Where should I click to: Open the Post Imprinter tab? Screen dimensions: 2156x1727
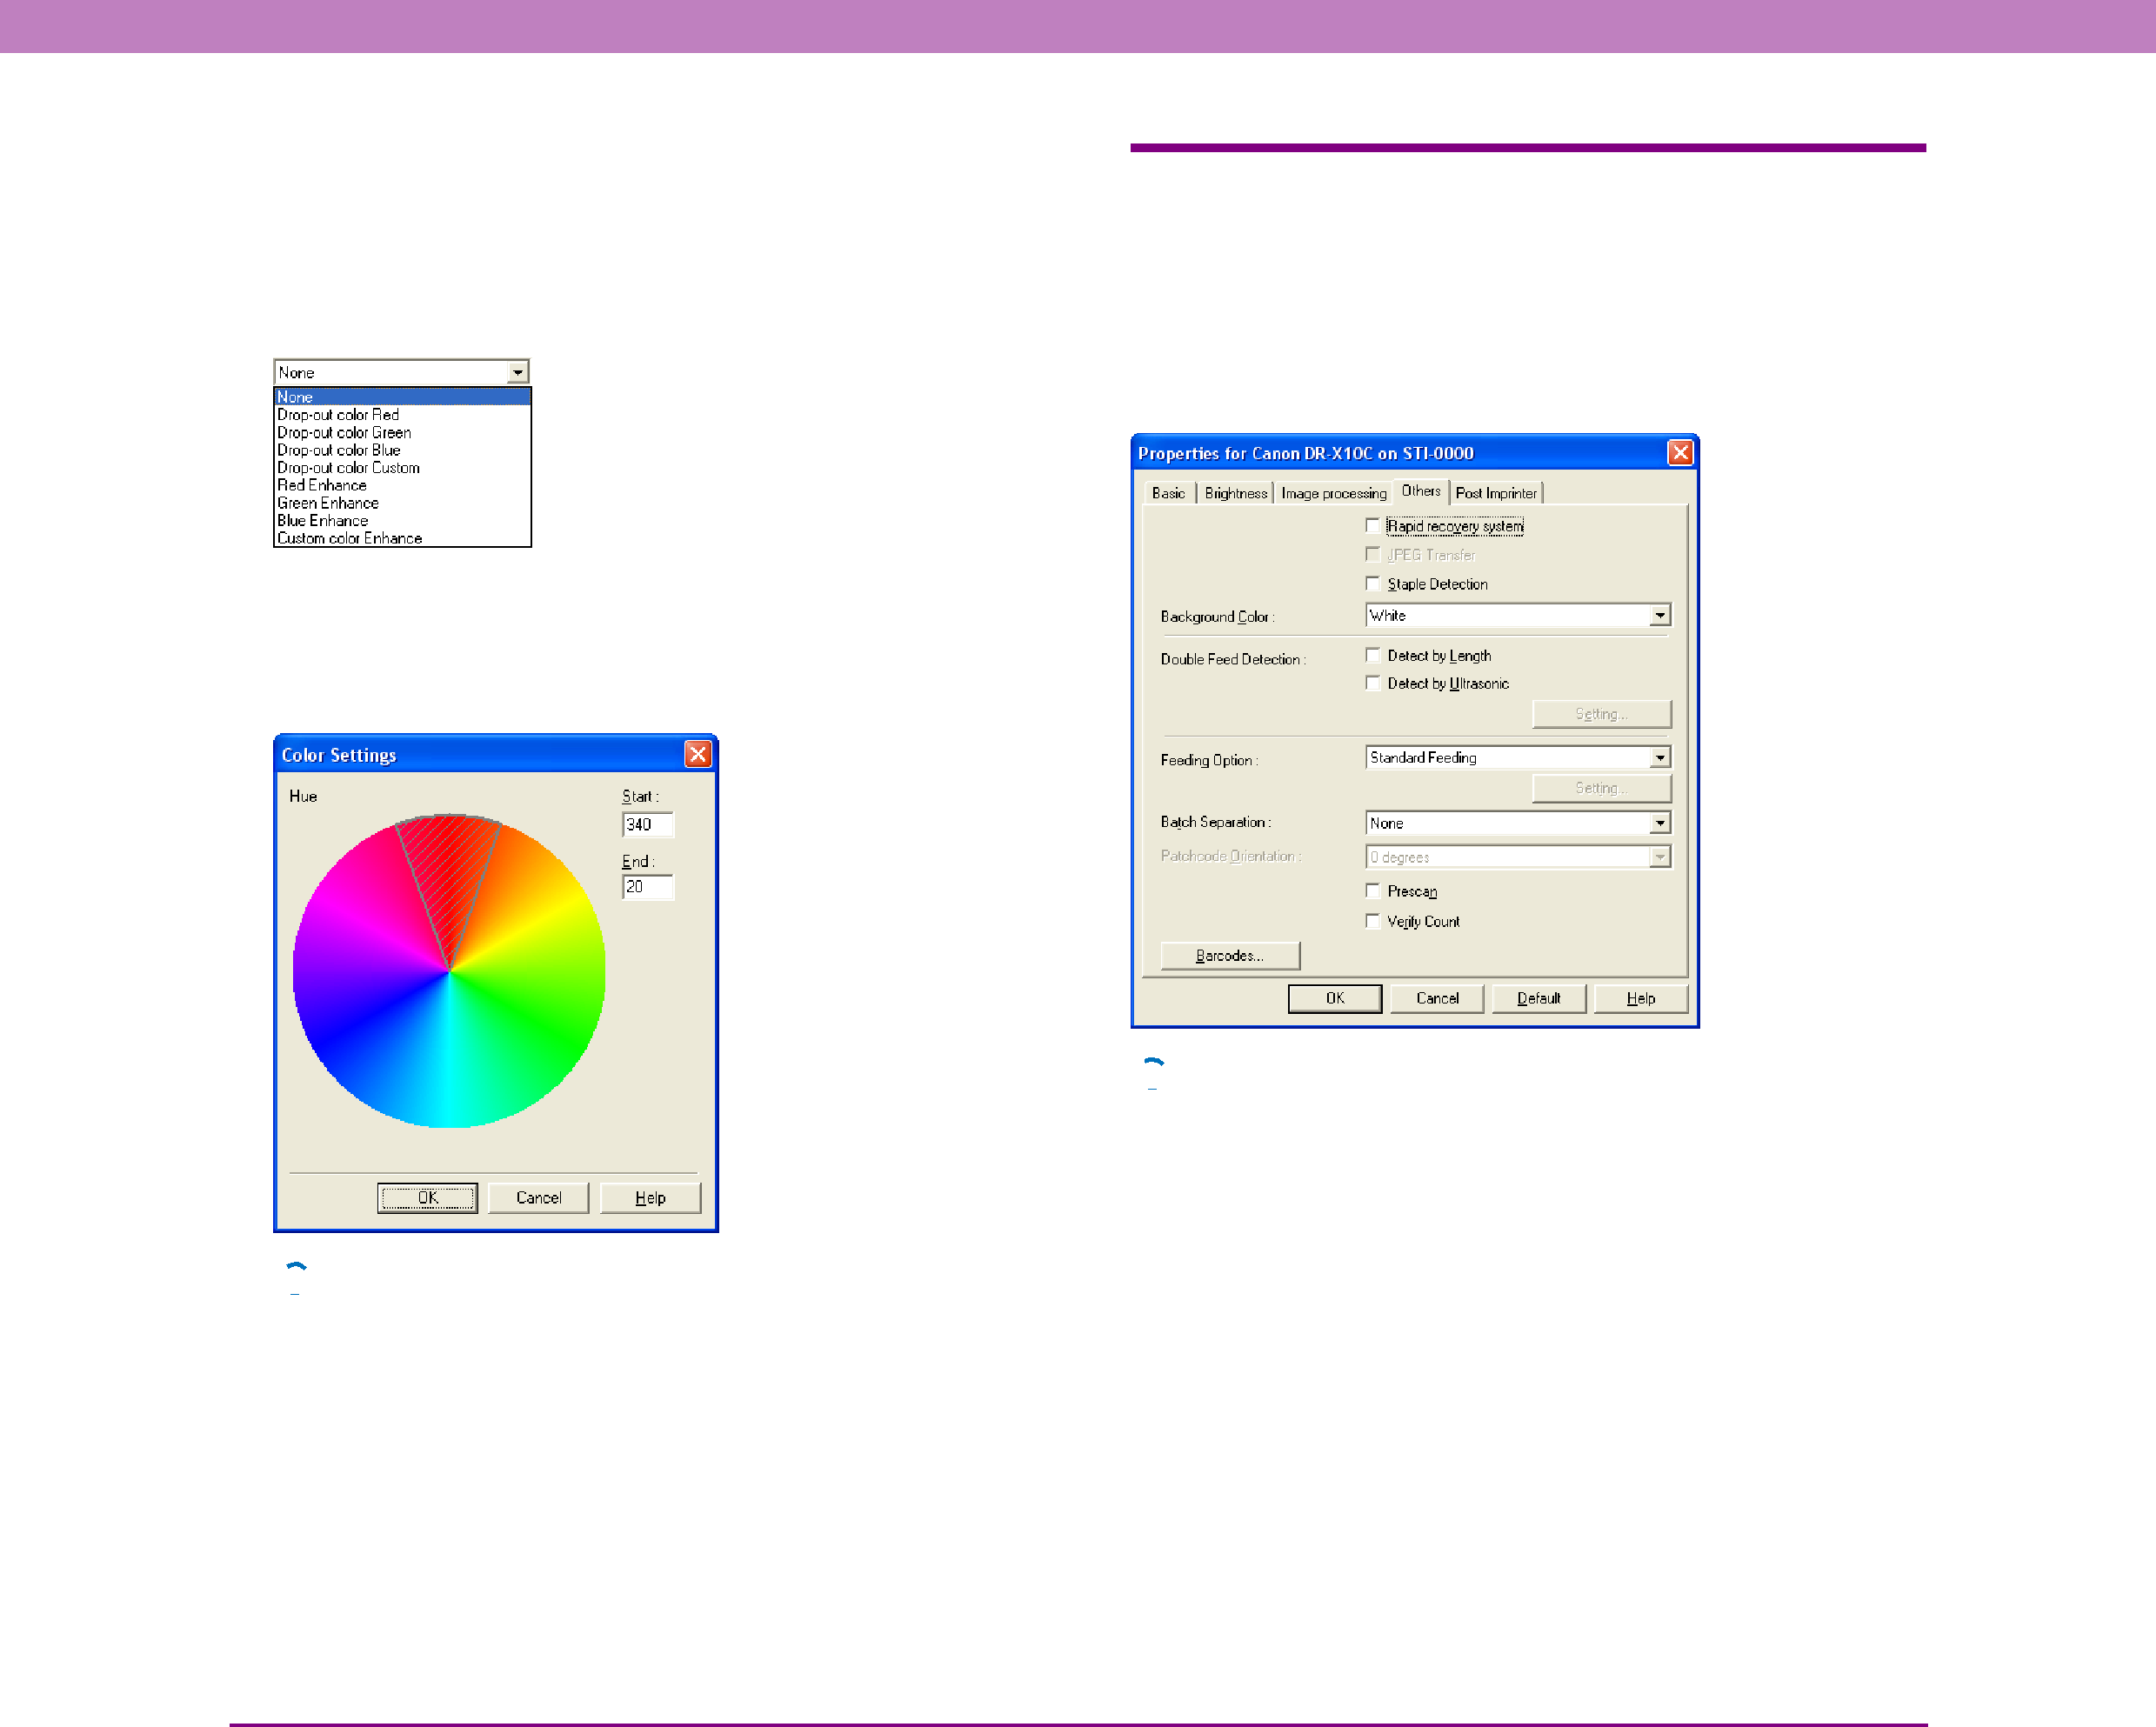coord(1495,493)
